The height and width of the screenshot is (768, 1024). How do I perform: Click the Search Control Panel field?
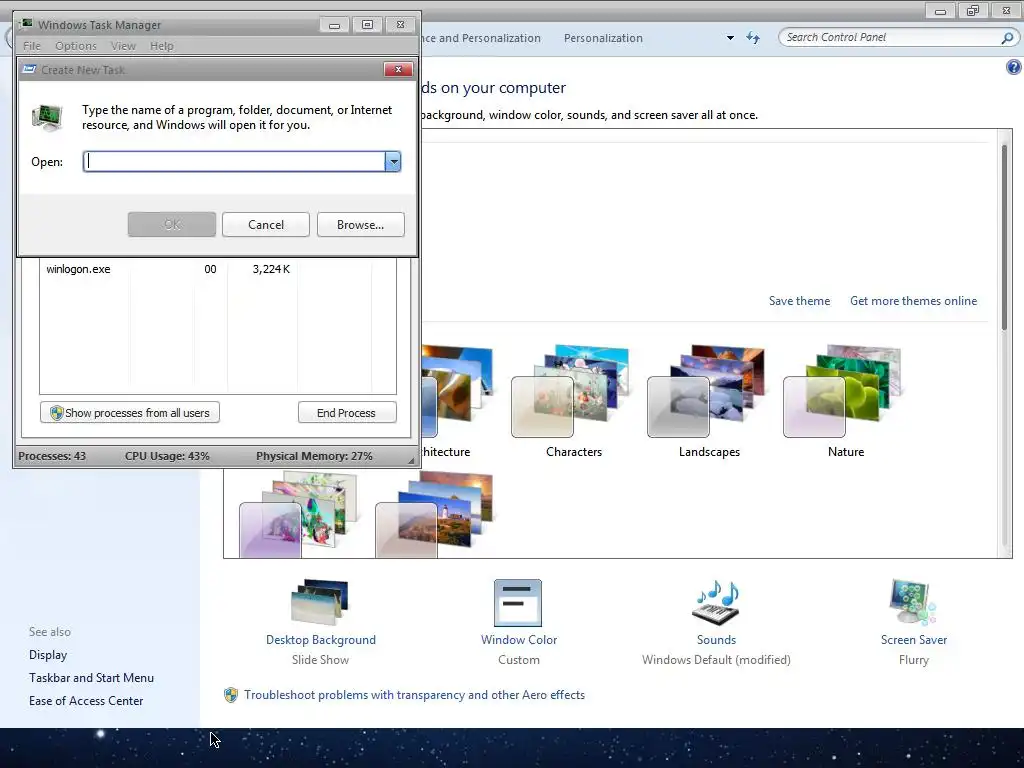pos(891,37)
